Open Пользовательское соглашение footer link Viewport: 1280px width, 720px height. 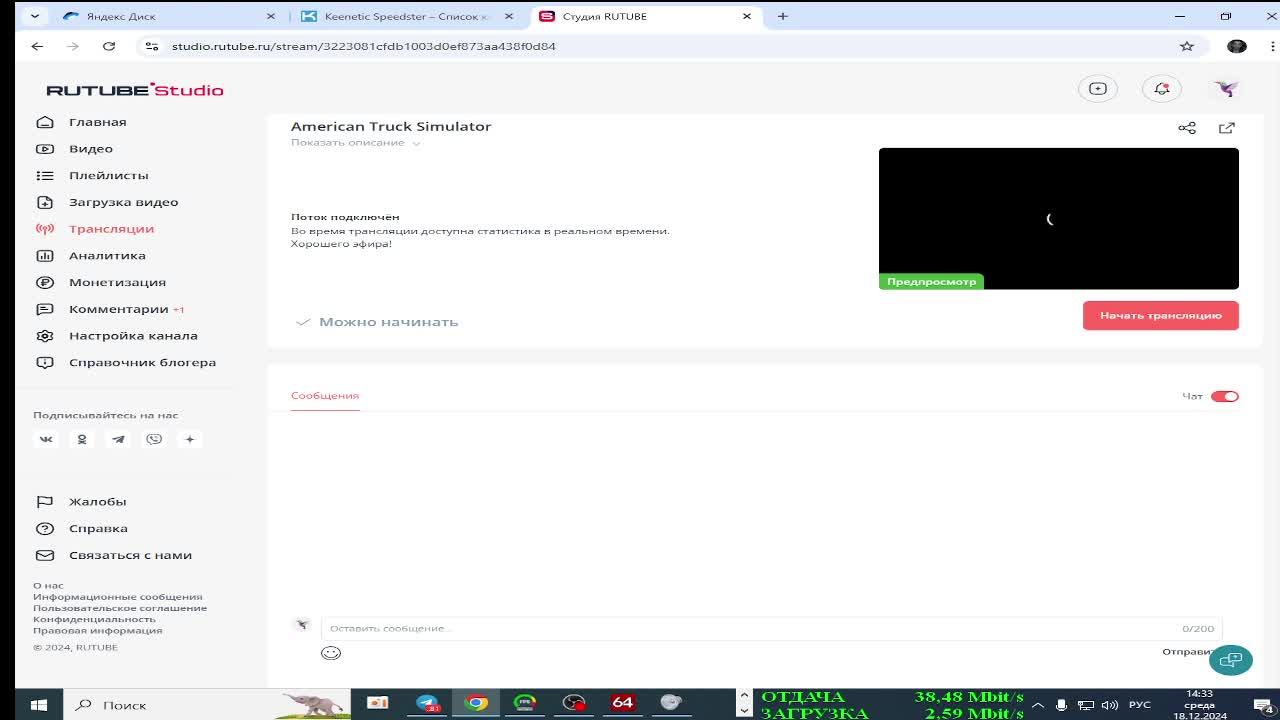coord(120,608)
